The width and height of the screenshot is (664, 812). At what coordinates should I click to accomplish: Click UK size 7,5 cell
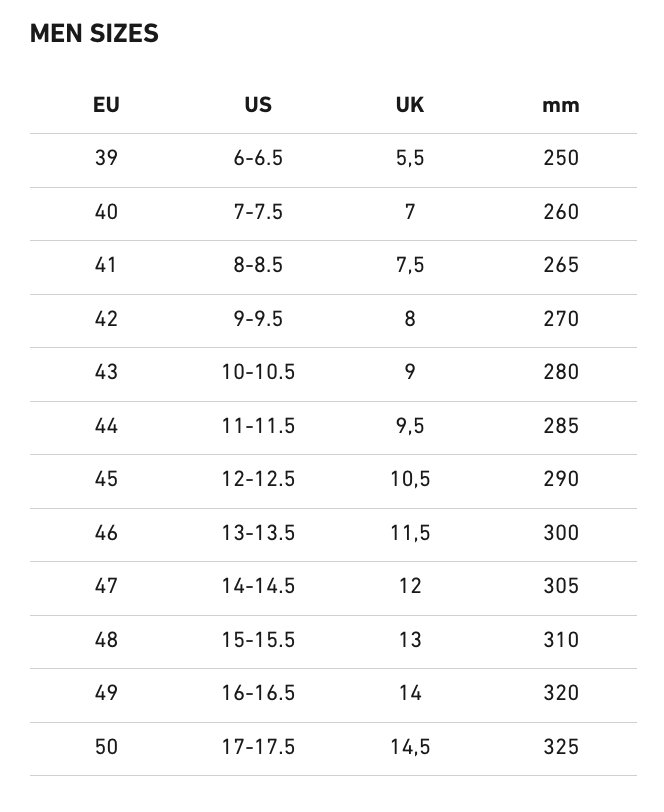point(410,265)
